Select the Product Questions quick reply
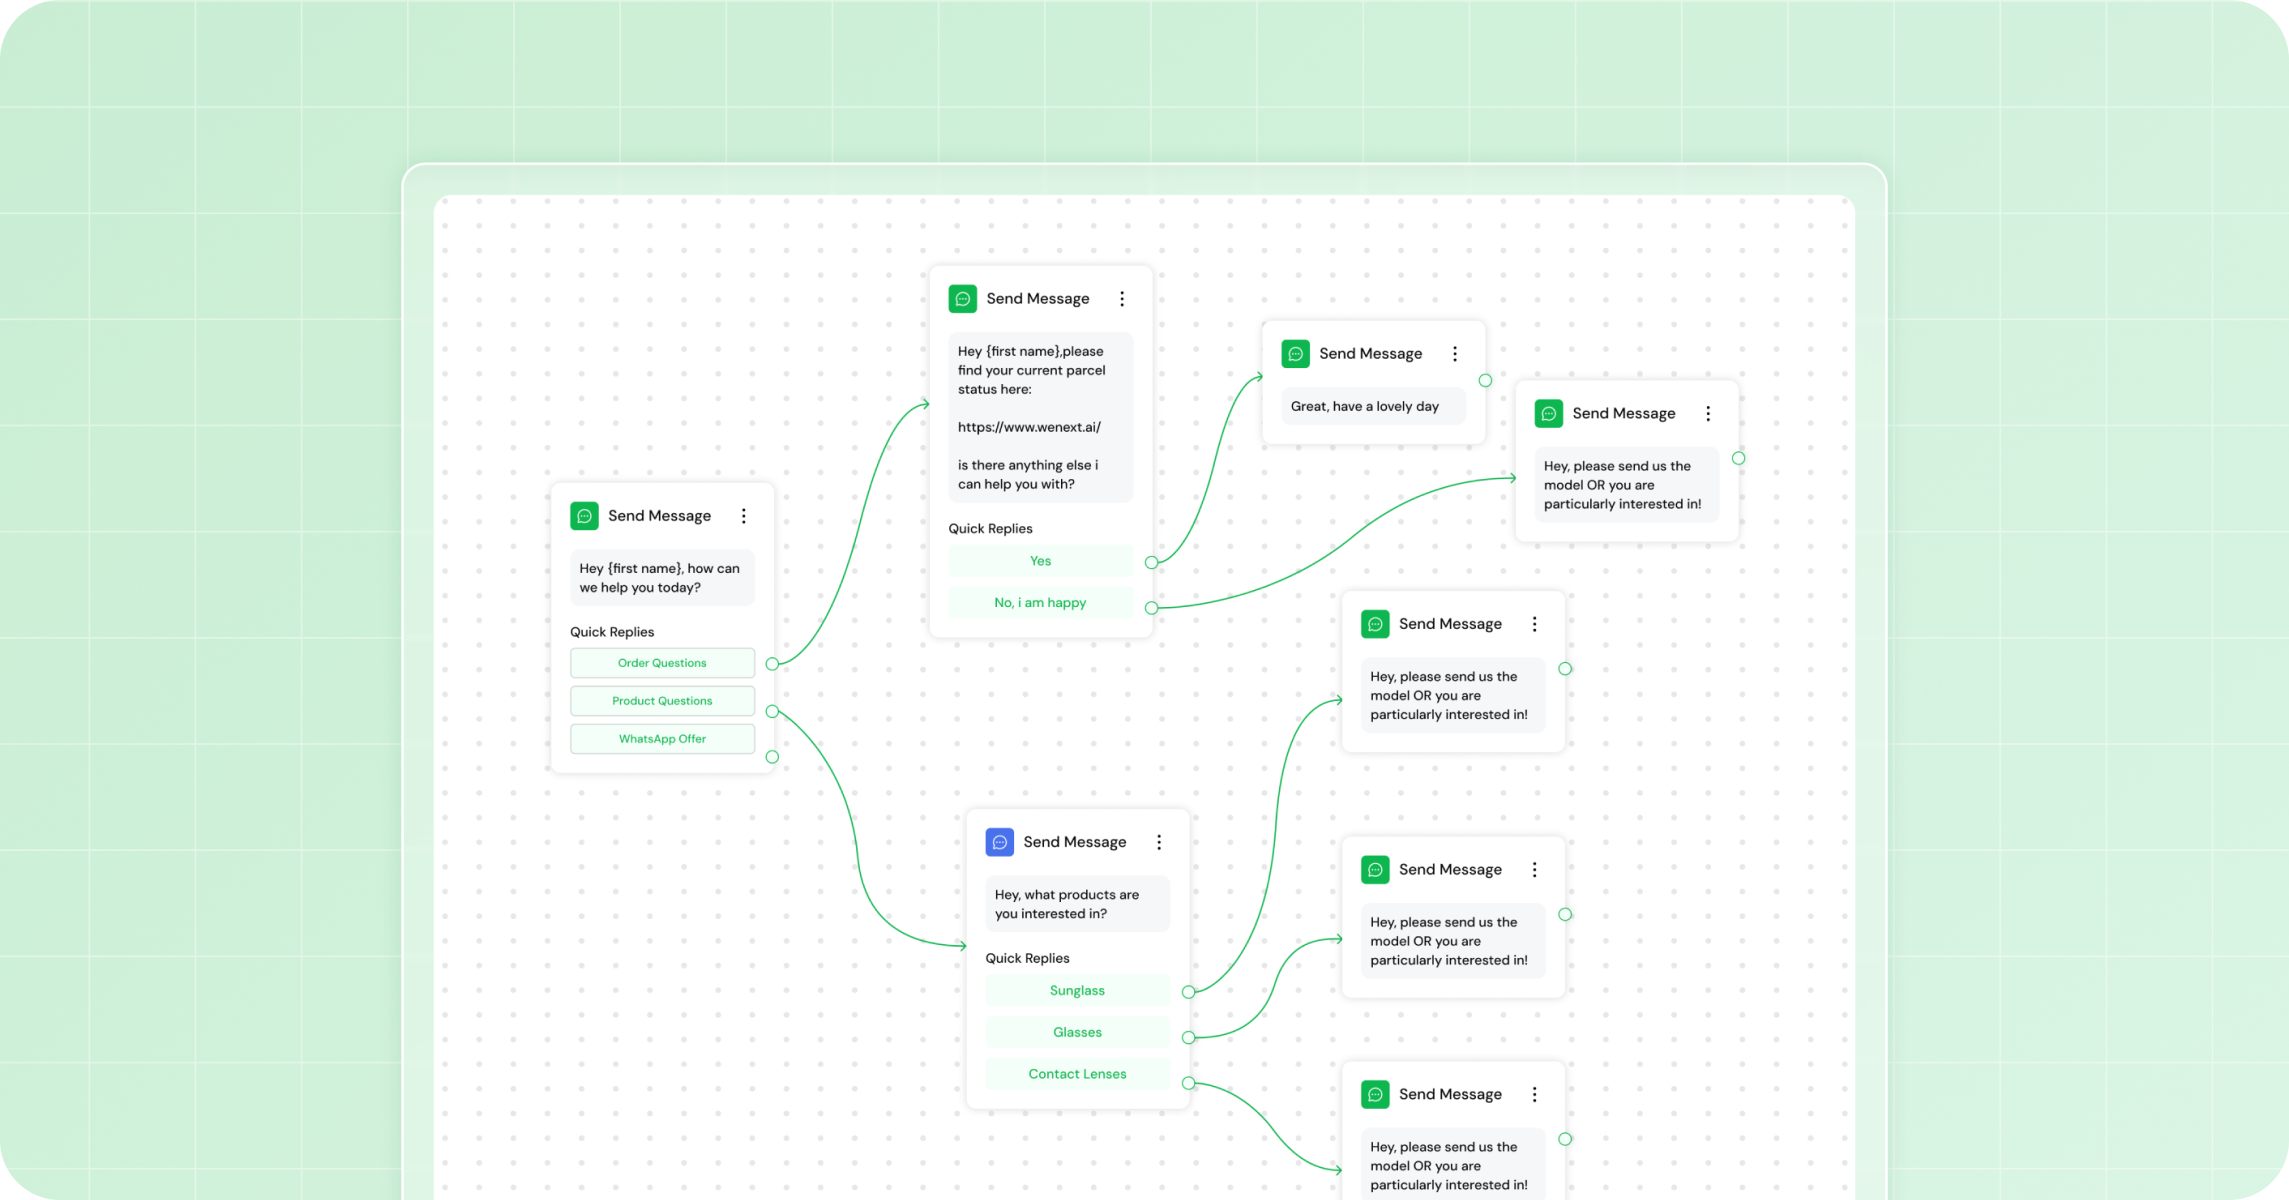The height and width of the screenshot is (1200, 2289). (x=662, y=701)
